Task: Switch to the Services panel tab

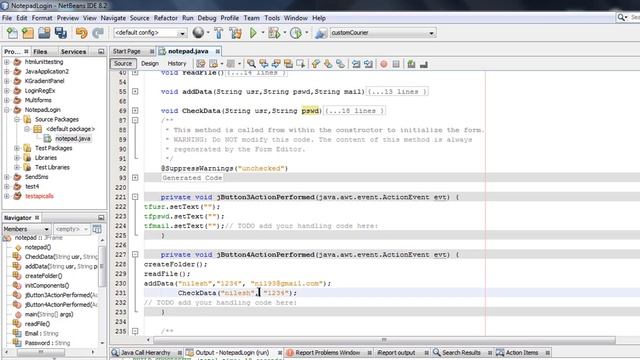Action: (x=73, y=51)
